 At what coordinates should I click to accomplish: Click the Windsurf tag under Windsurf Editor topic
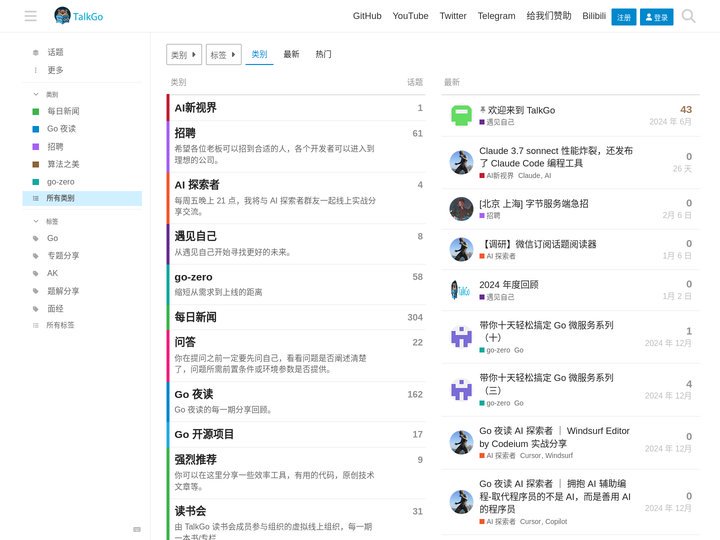[559, 456]
